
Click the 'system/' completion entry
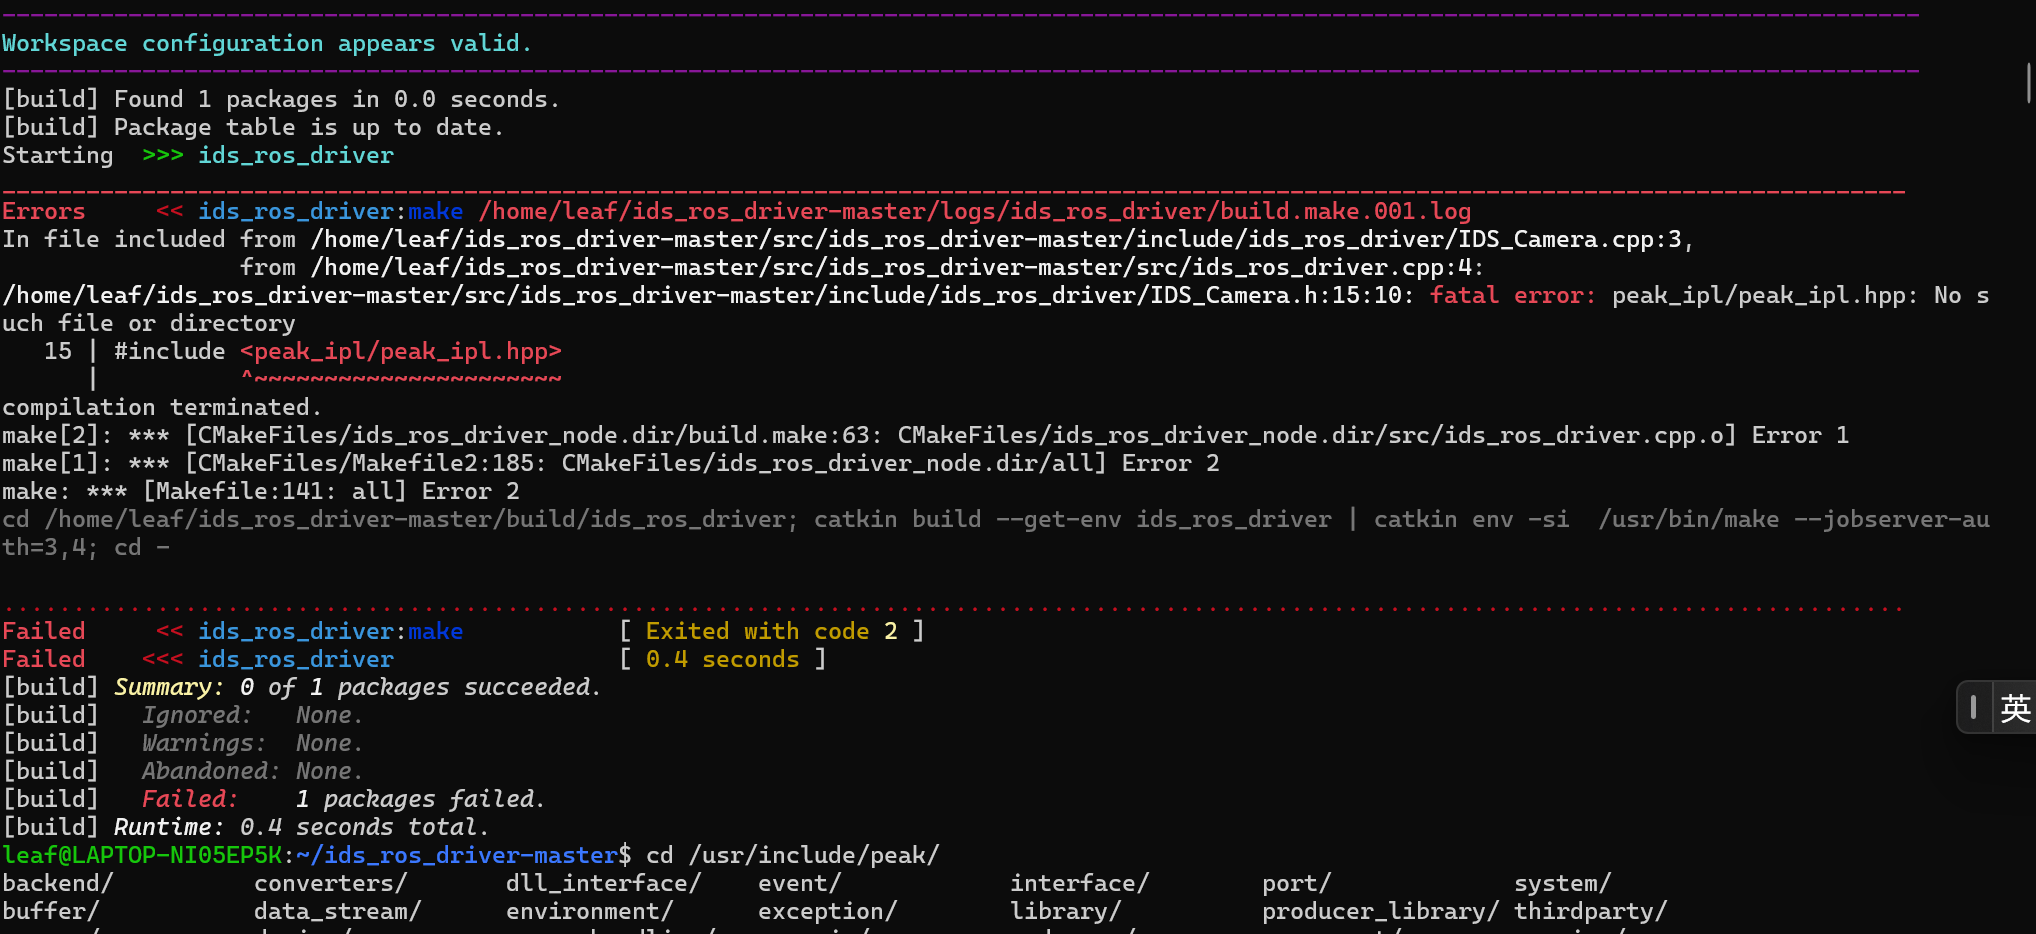[x=1563, y=884]
